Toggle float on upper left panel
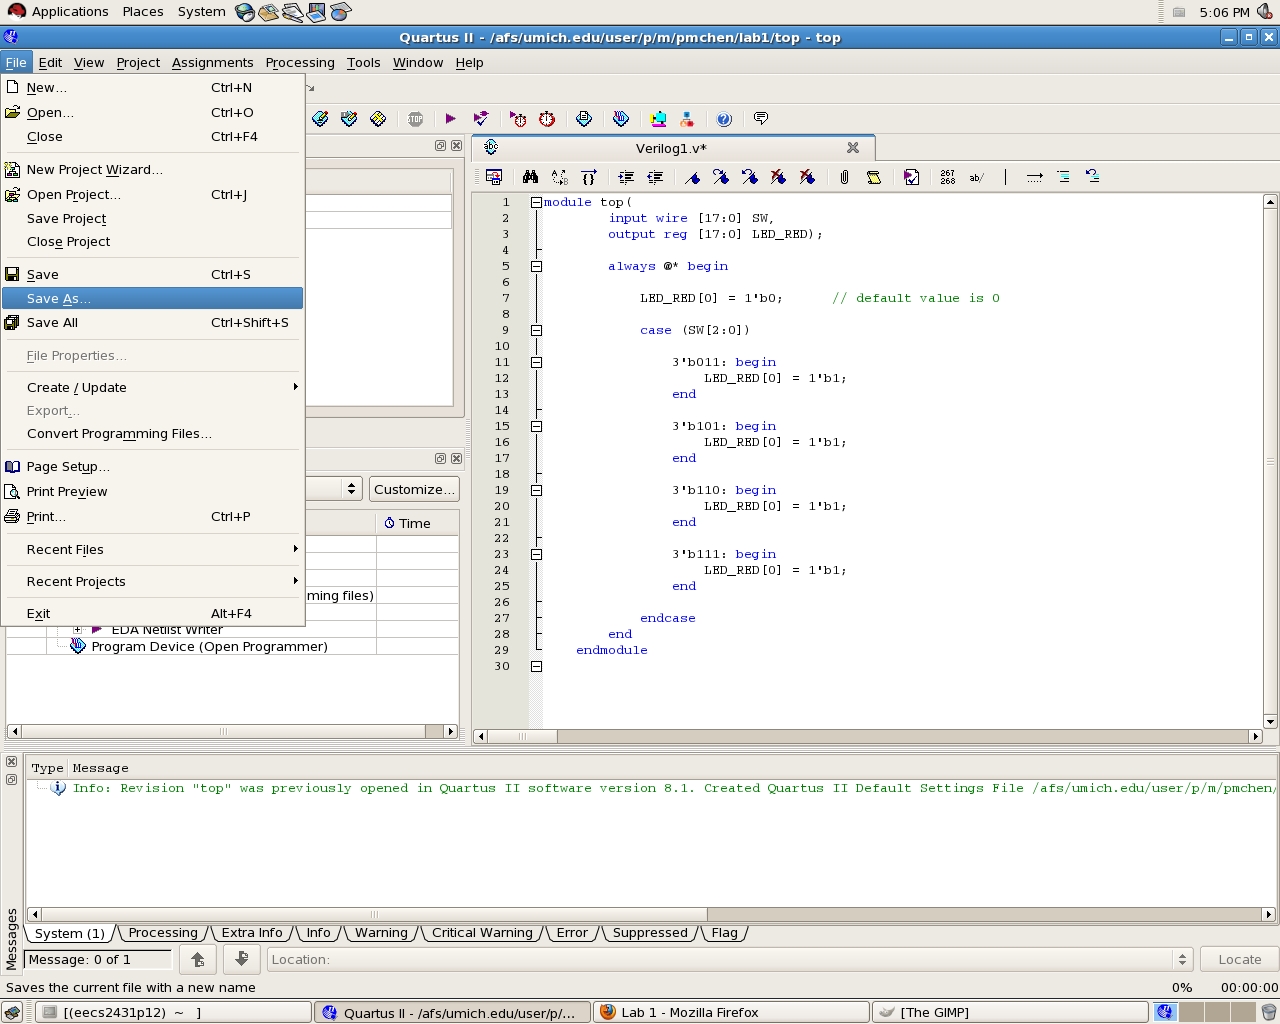The width and height of the screenshot is (1280, 1024). coord(440,146)
